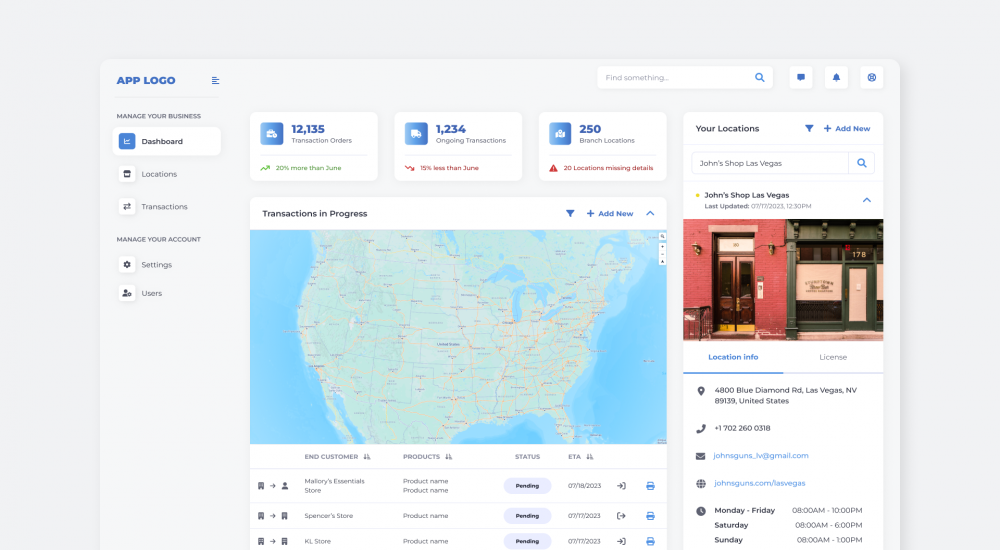The height and width of the screenshot is (550, 1000).
Task: Click the John's Shop storefront photo
Action: pyautogui.click(x=783, y=280)
